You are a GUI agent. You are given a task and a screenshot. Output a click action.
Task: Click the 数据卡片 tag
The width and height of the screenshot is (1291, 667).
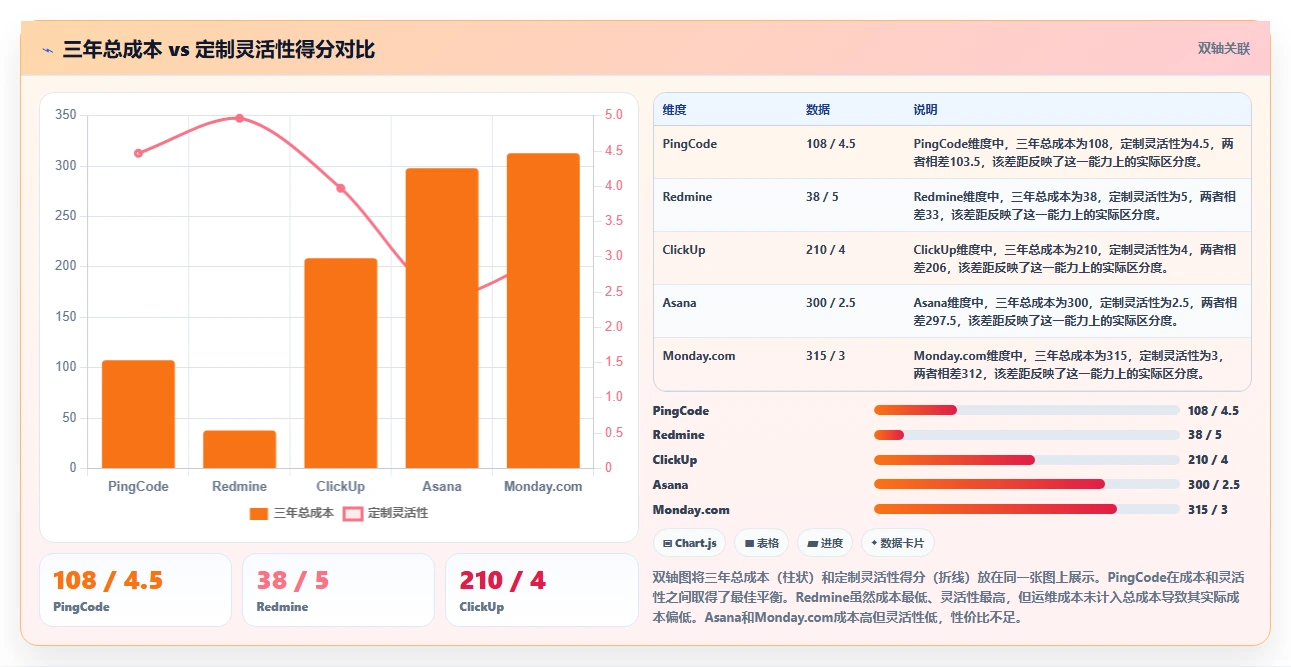click(897, 543)
